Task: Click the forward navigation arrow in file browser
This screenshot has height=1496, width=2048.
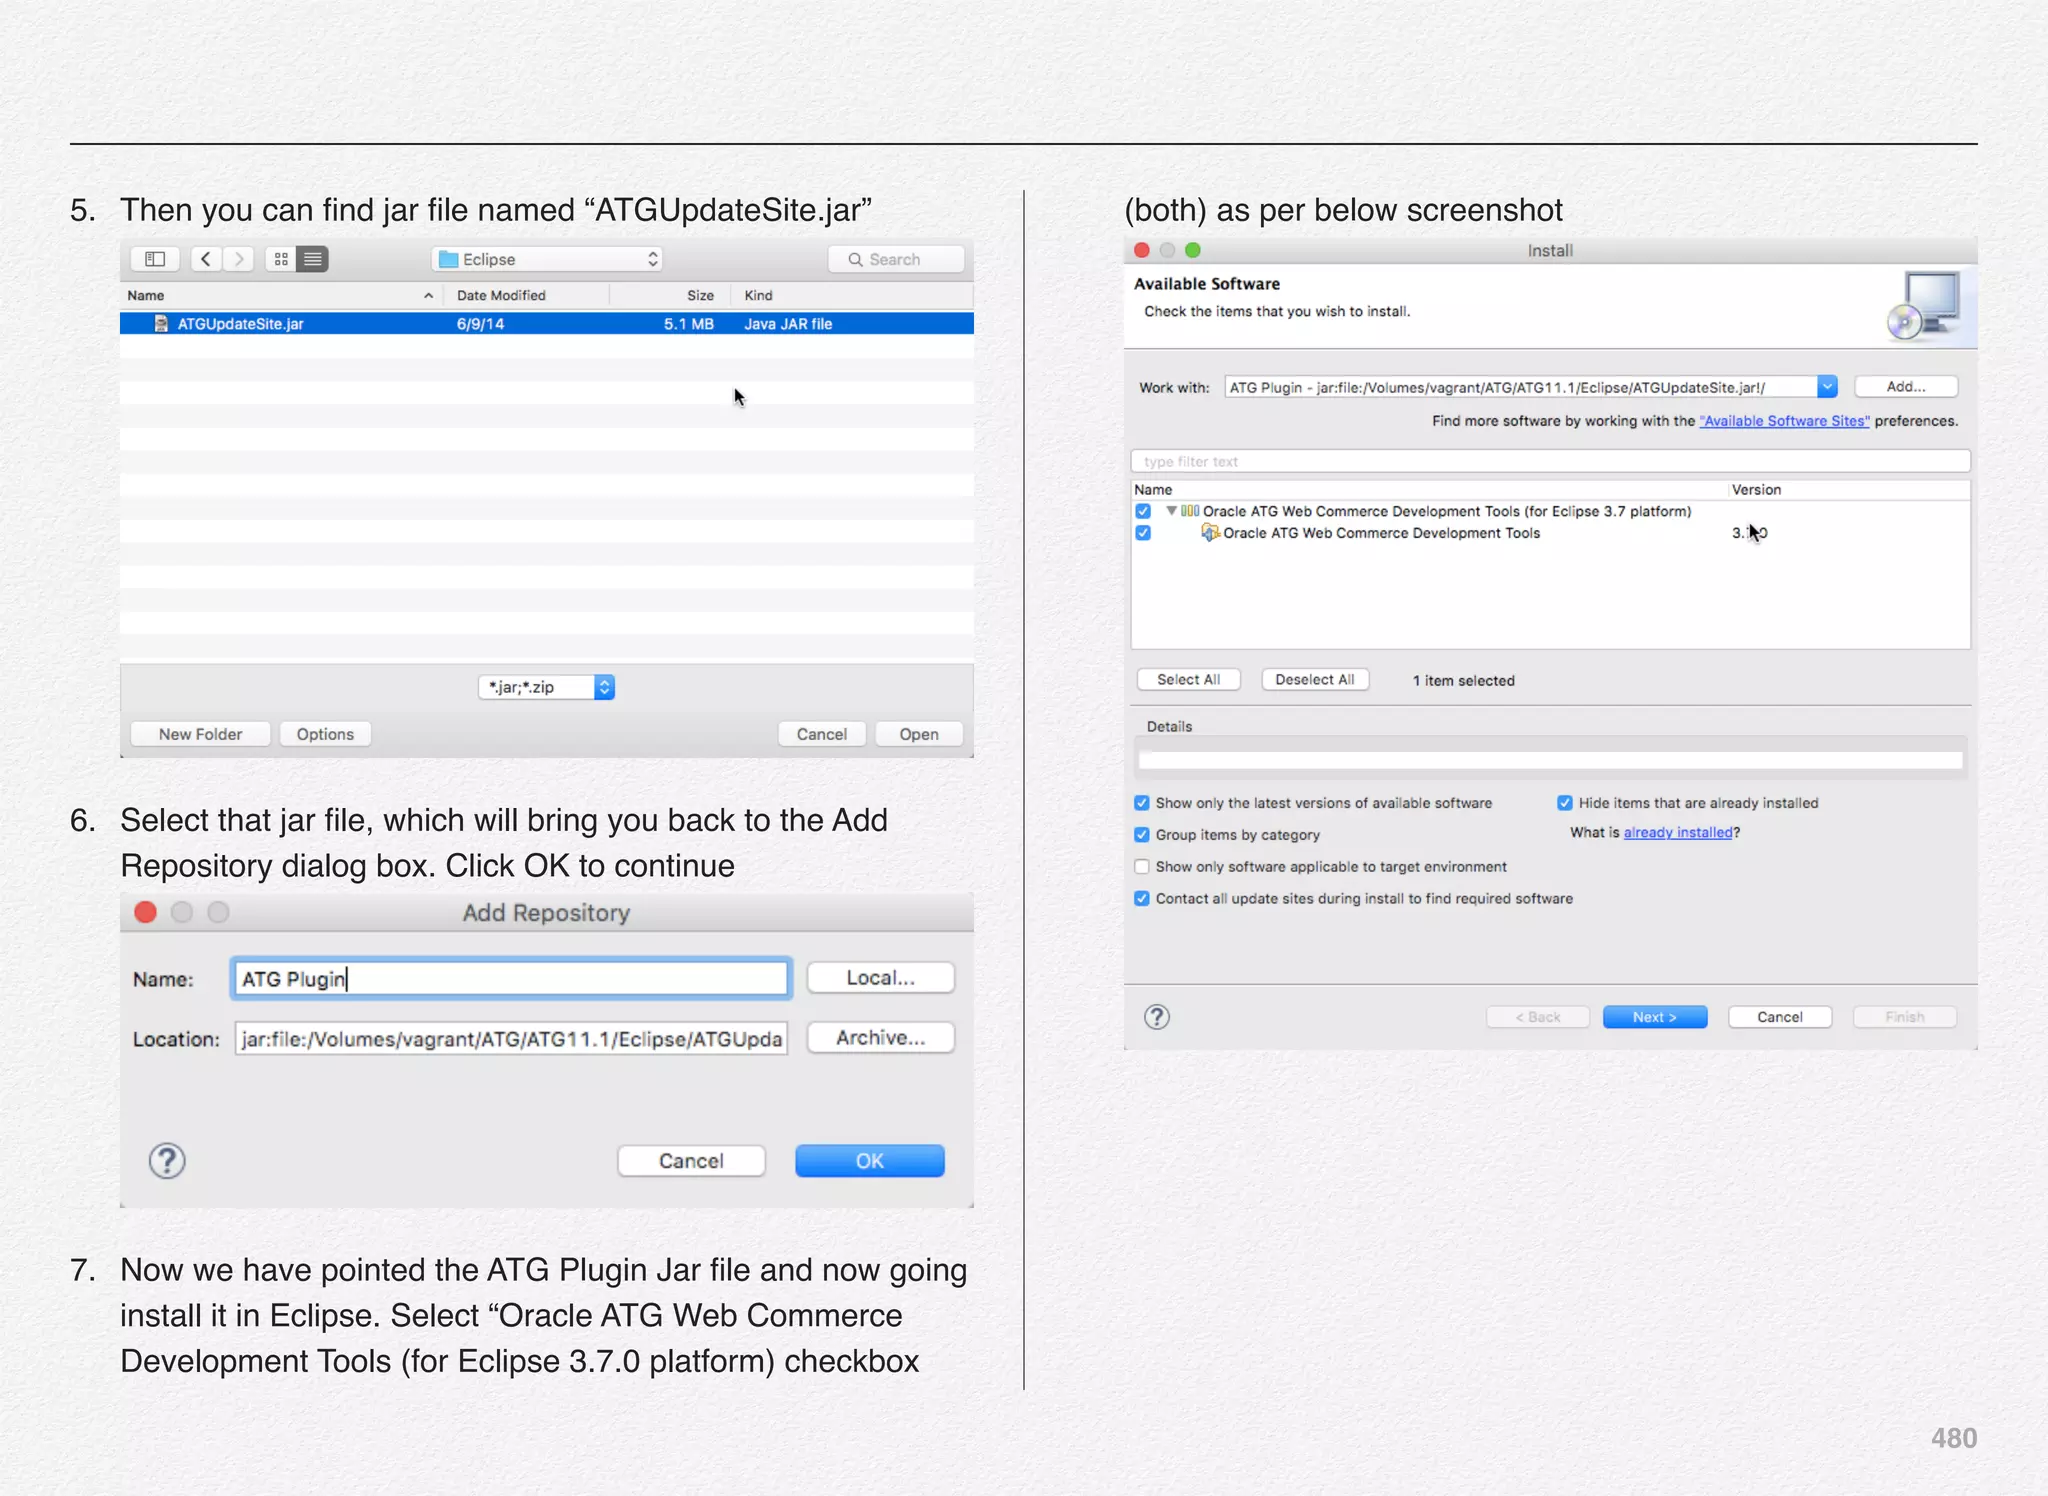Action: click(239, 259)
